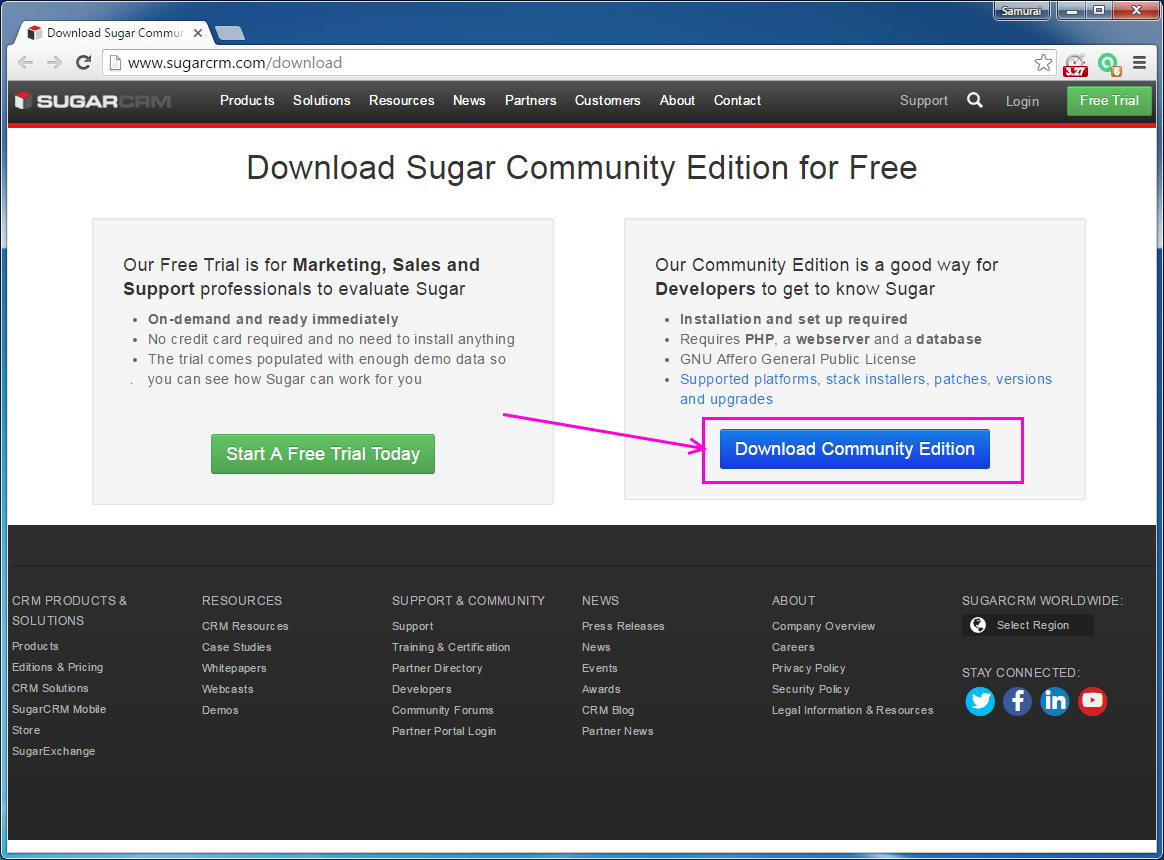This screenshot has height=860, width=1164.
Task: Open a new browser tab
Action: pos(229,33)
